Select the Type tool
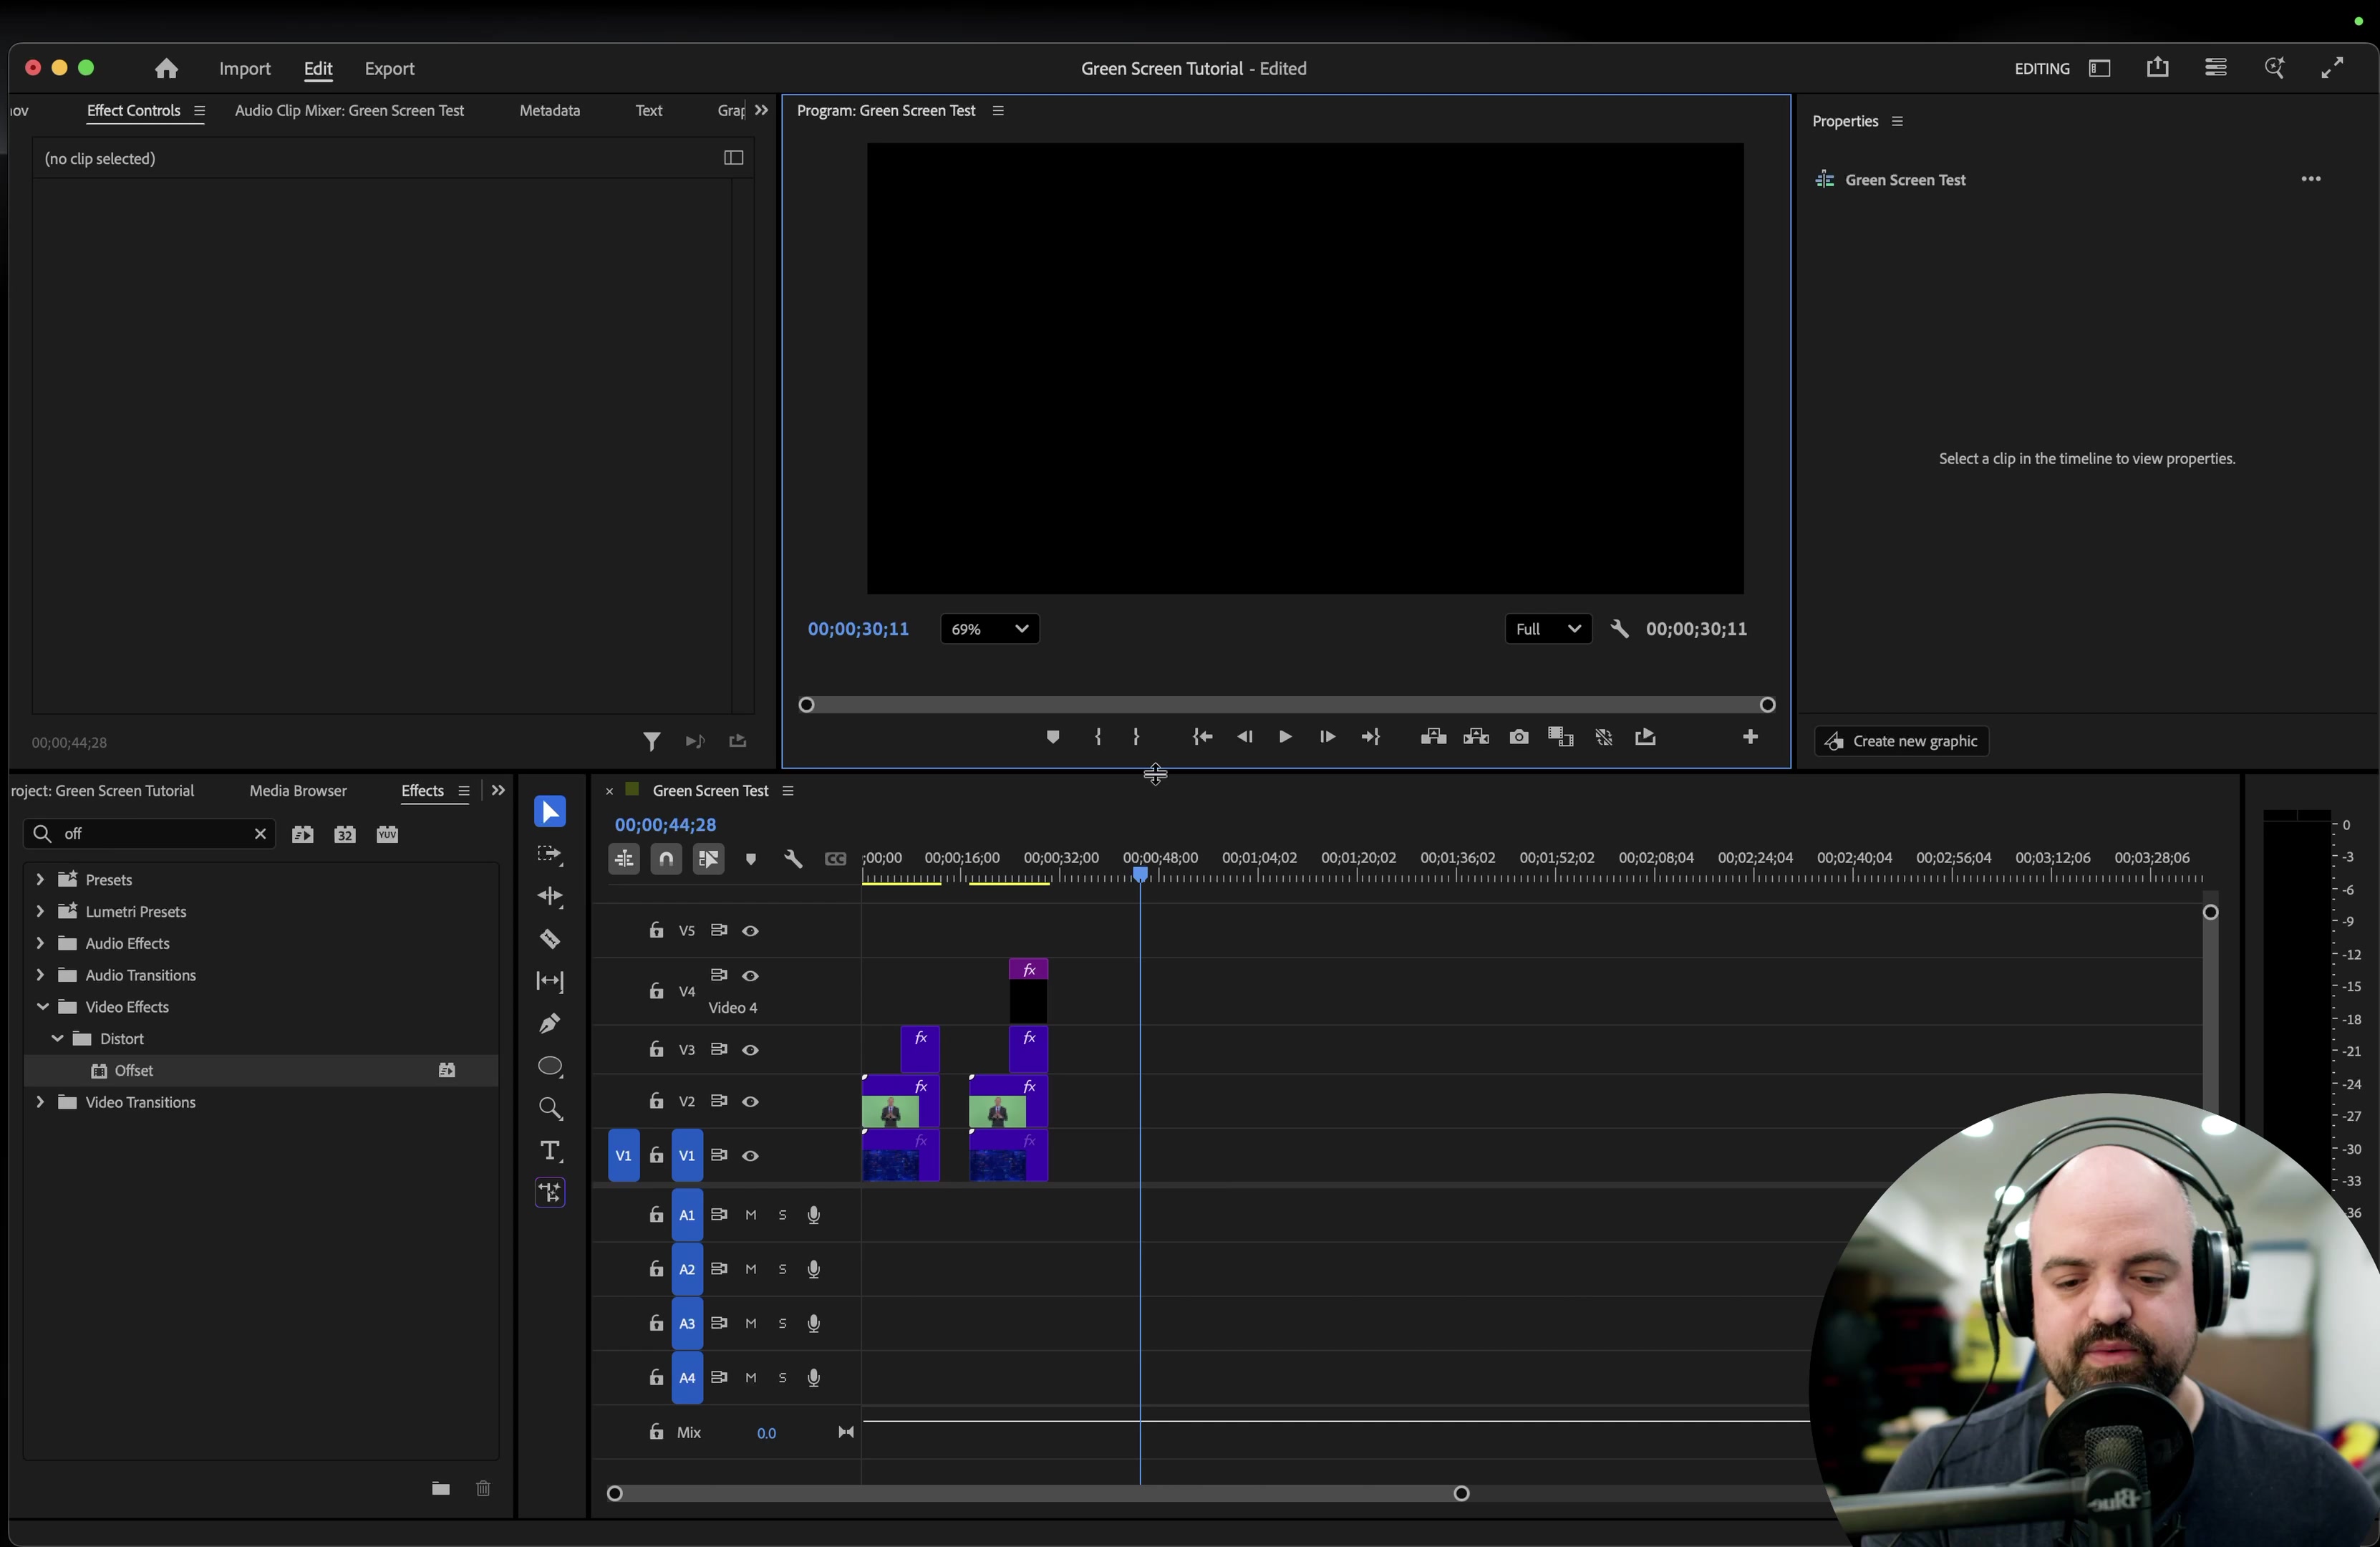Screen dimensions: 2380x1547 point(550,1150)
